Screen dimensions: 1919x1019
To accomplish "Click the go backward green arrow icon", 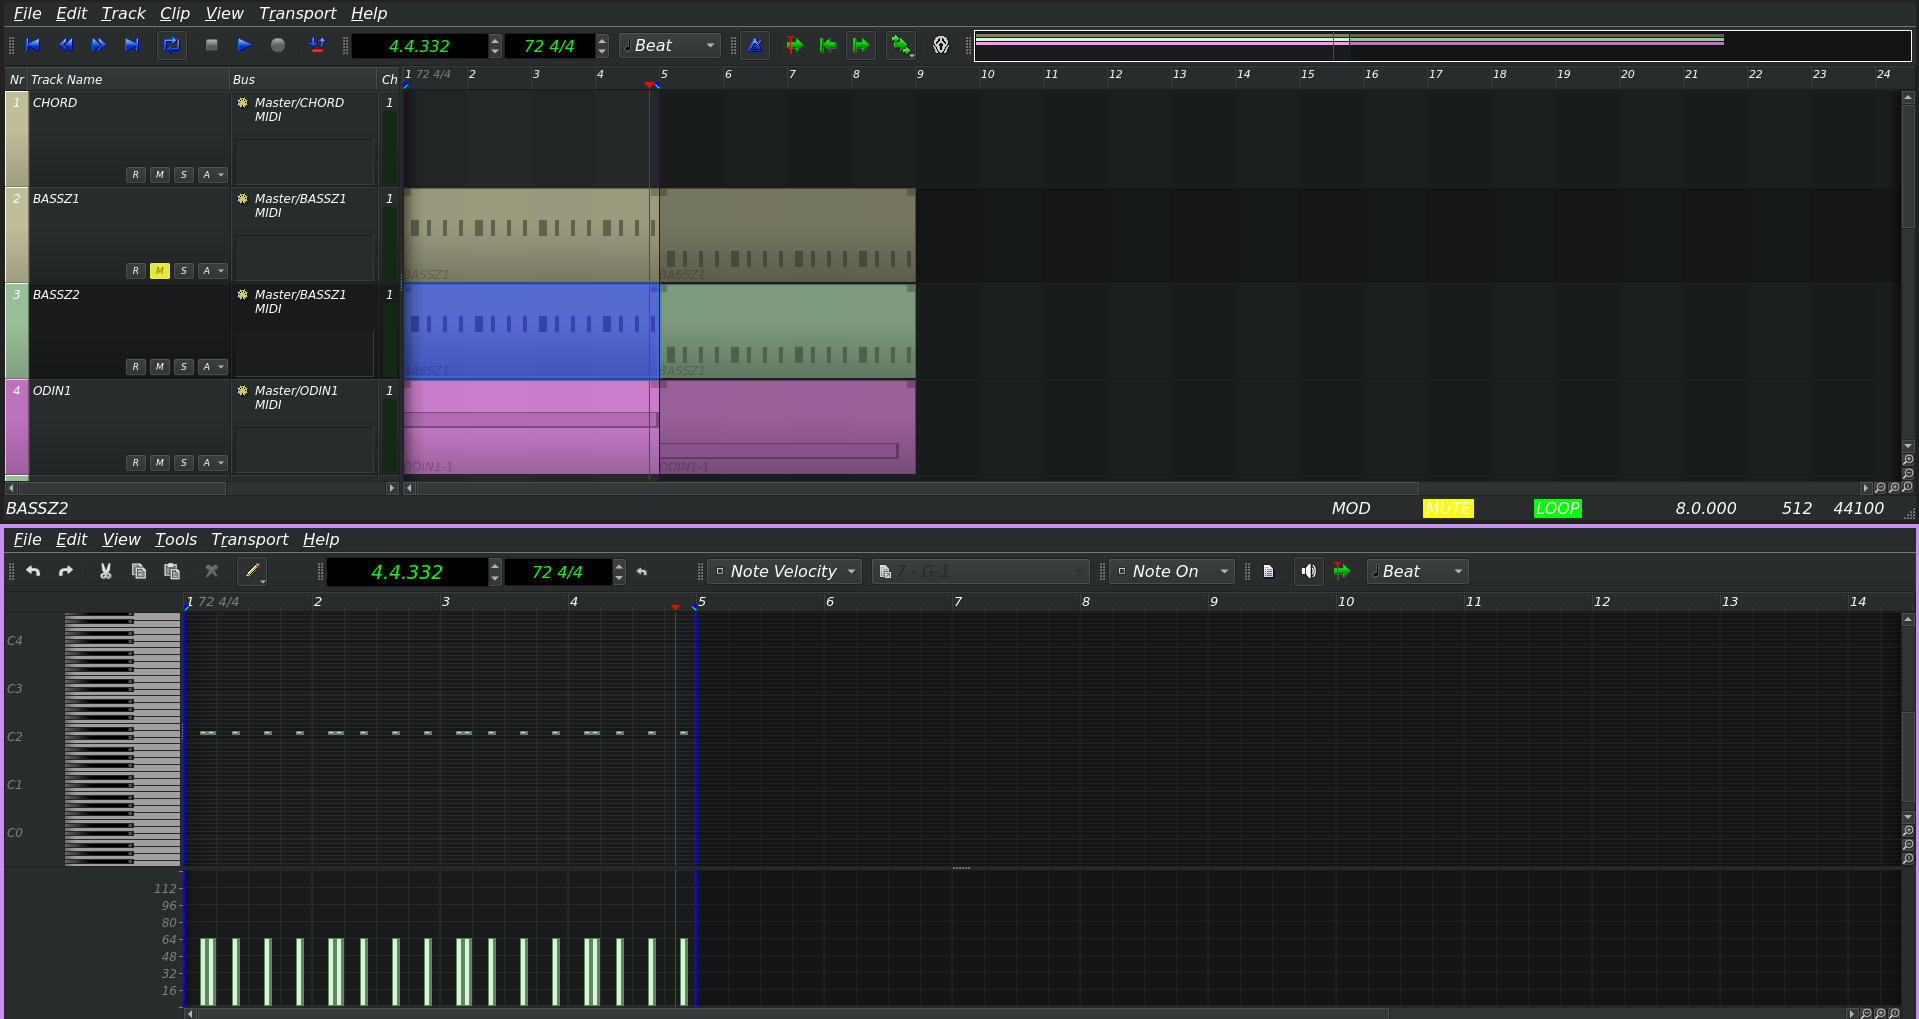I will pyautogui.click(x=828, y=45).
